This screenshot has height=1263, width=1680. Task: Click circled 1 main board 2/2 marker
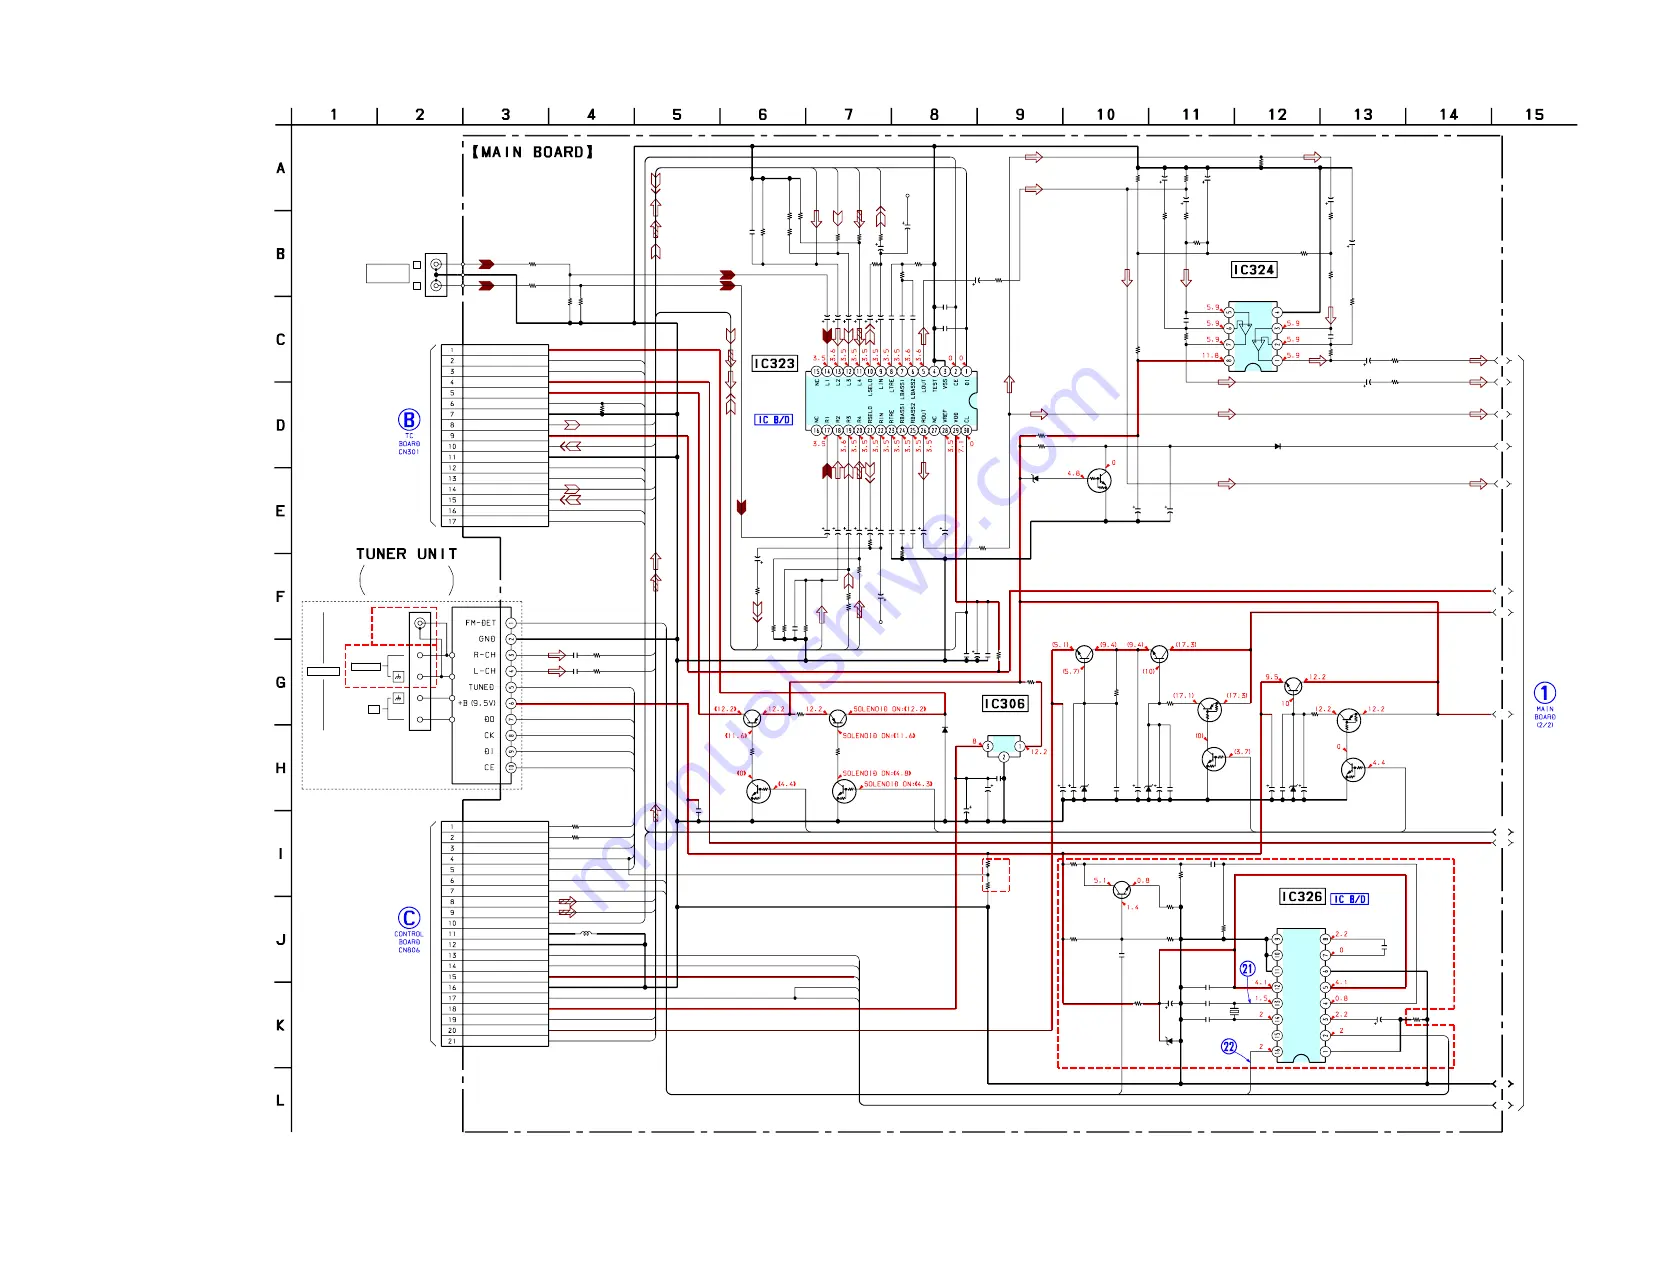(1545, 693)
